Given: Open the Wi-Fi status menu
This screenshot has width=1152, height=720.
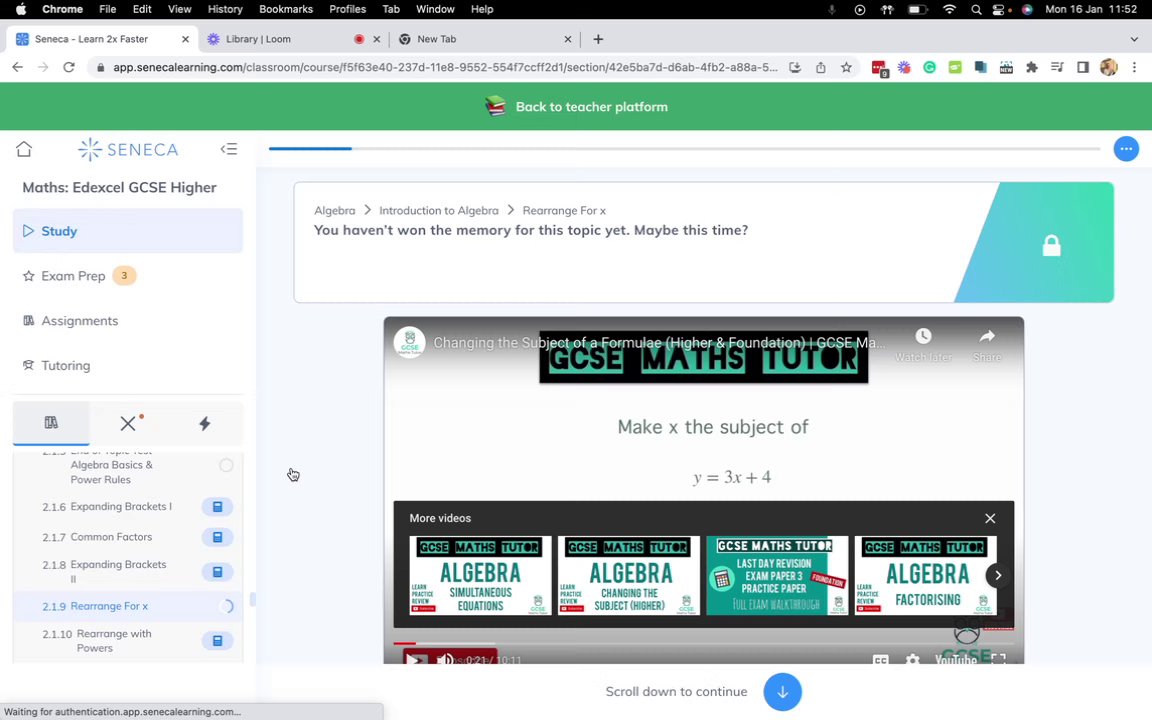Looking at the screenshot, I should pyautogui.click(x=949, y=10).
